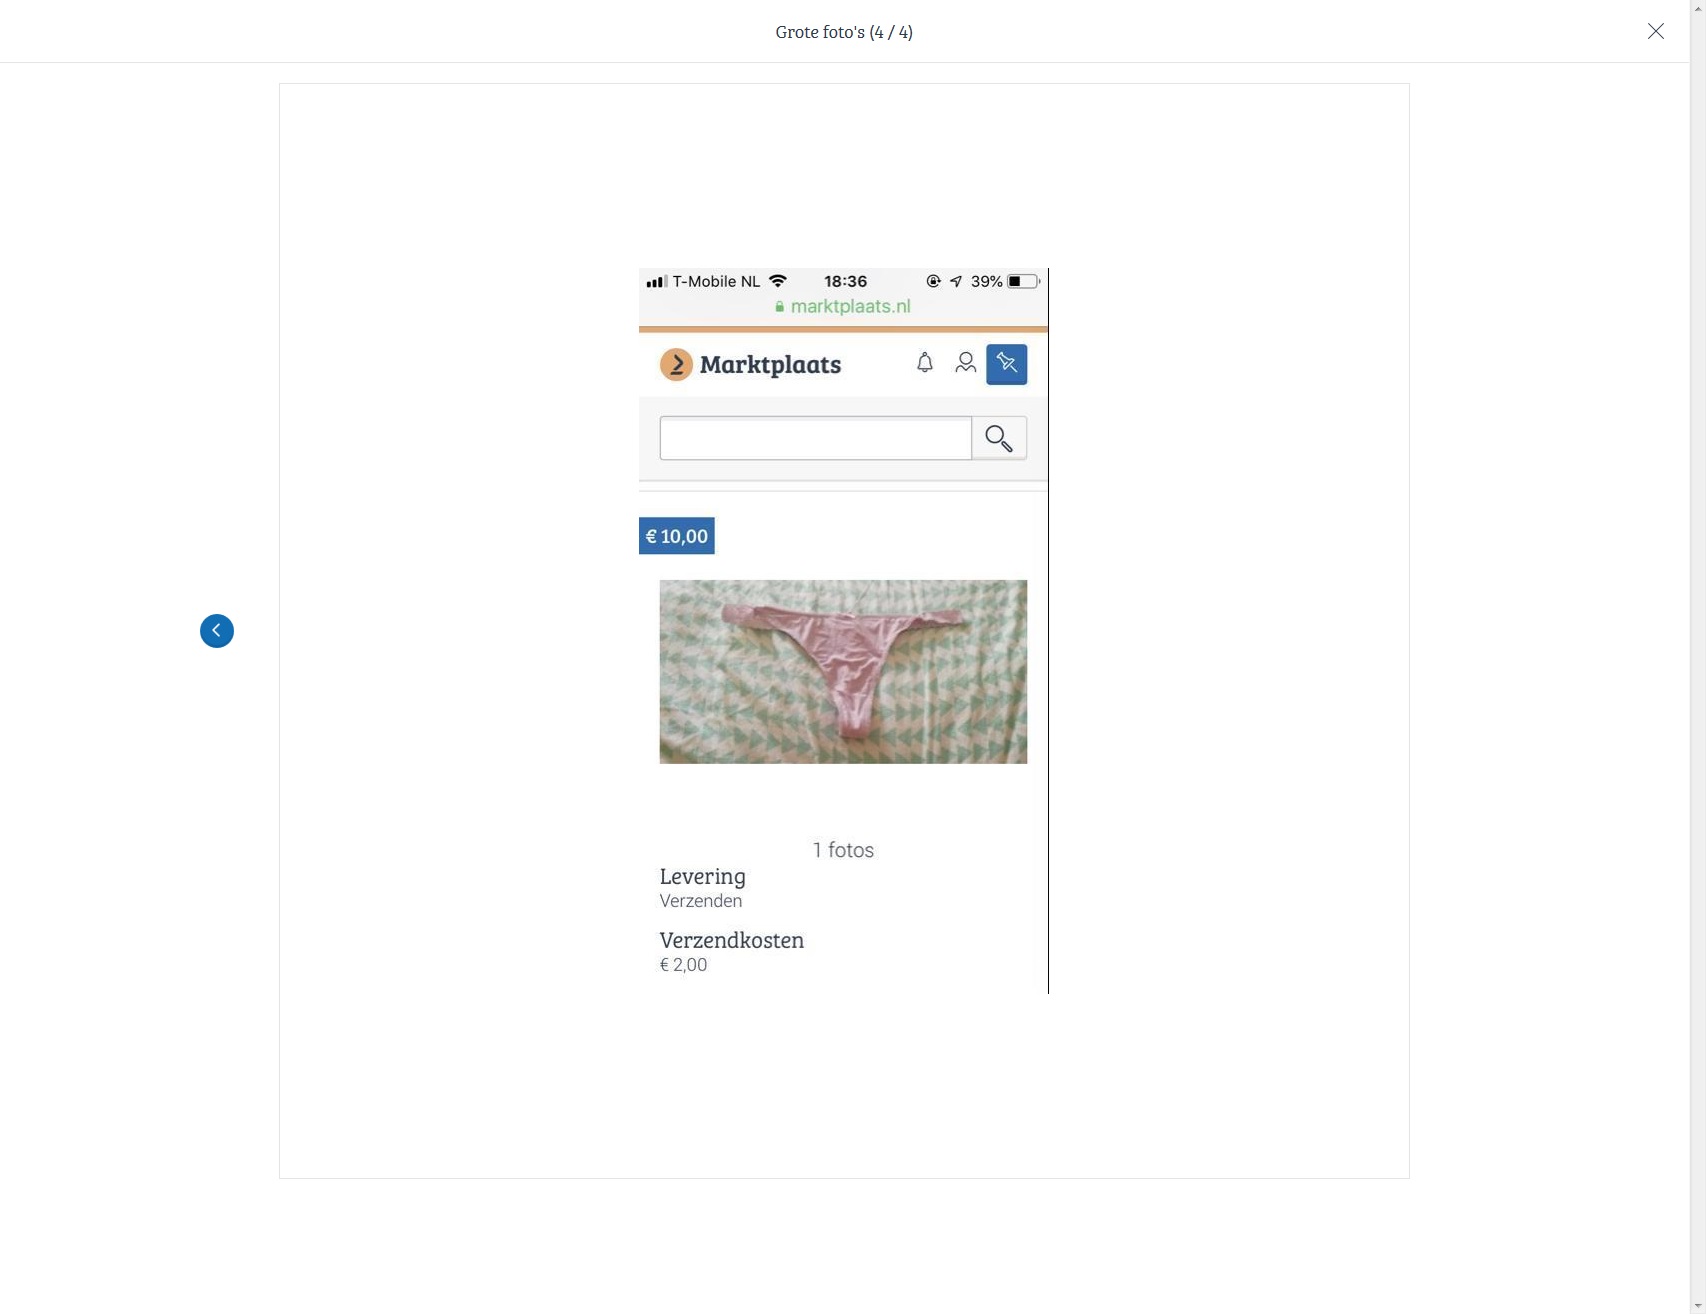Focus the Marktplaats search input field
The image size is (1706, 1314).
click(816, 438)
